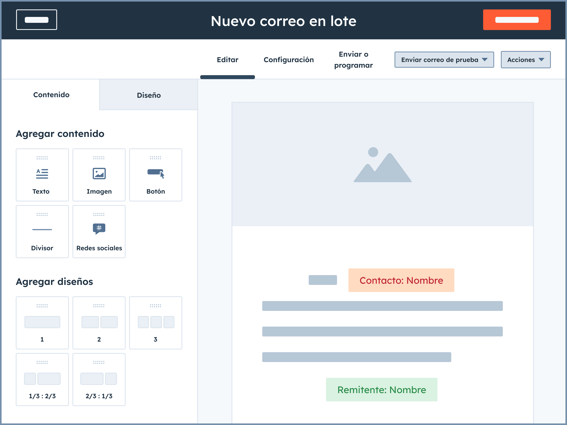This screenshot has width=567, height=425.
Task: Add the Redes sociales module
Action: (99, 231)
